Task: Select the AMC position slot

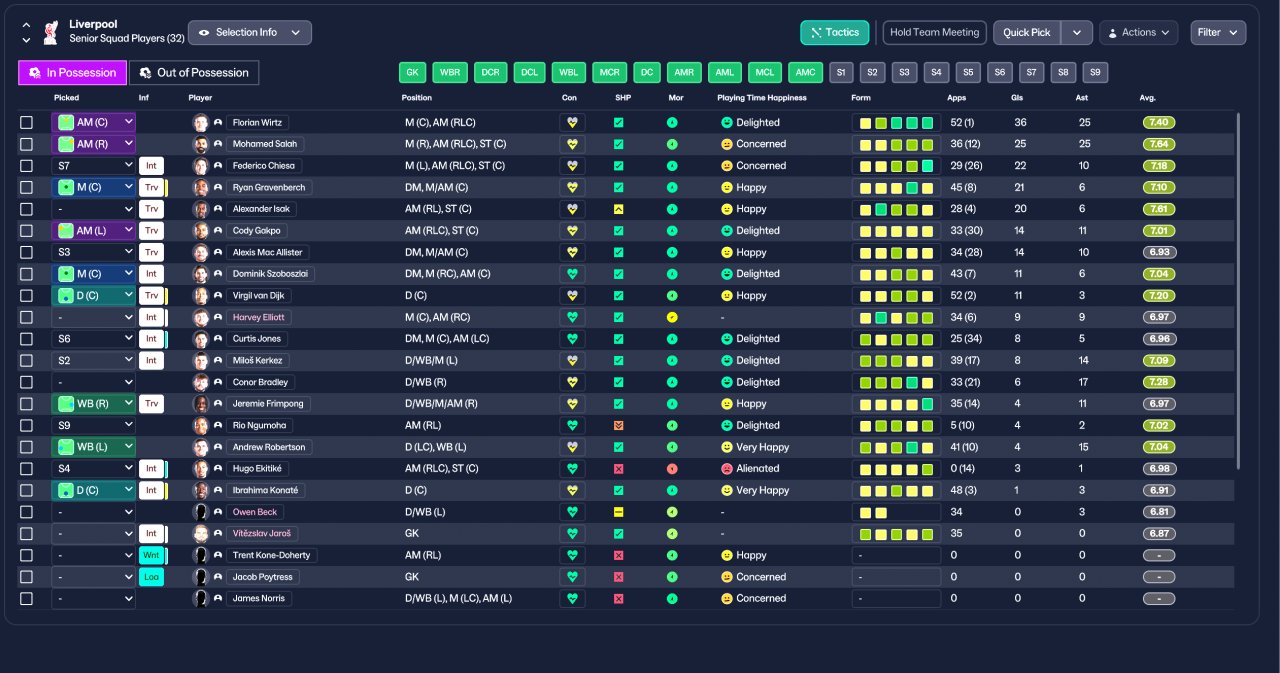Action: click(x=805, y=72)
